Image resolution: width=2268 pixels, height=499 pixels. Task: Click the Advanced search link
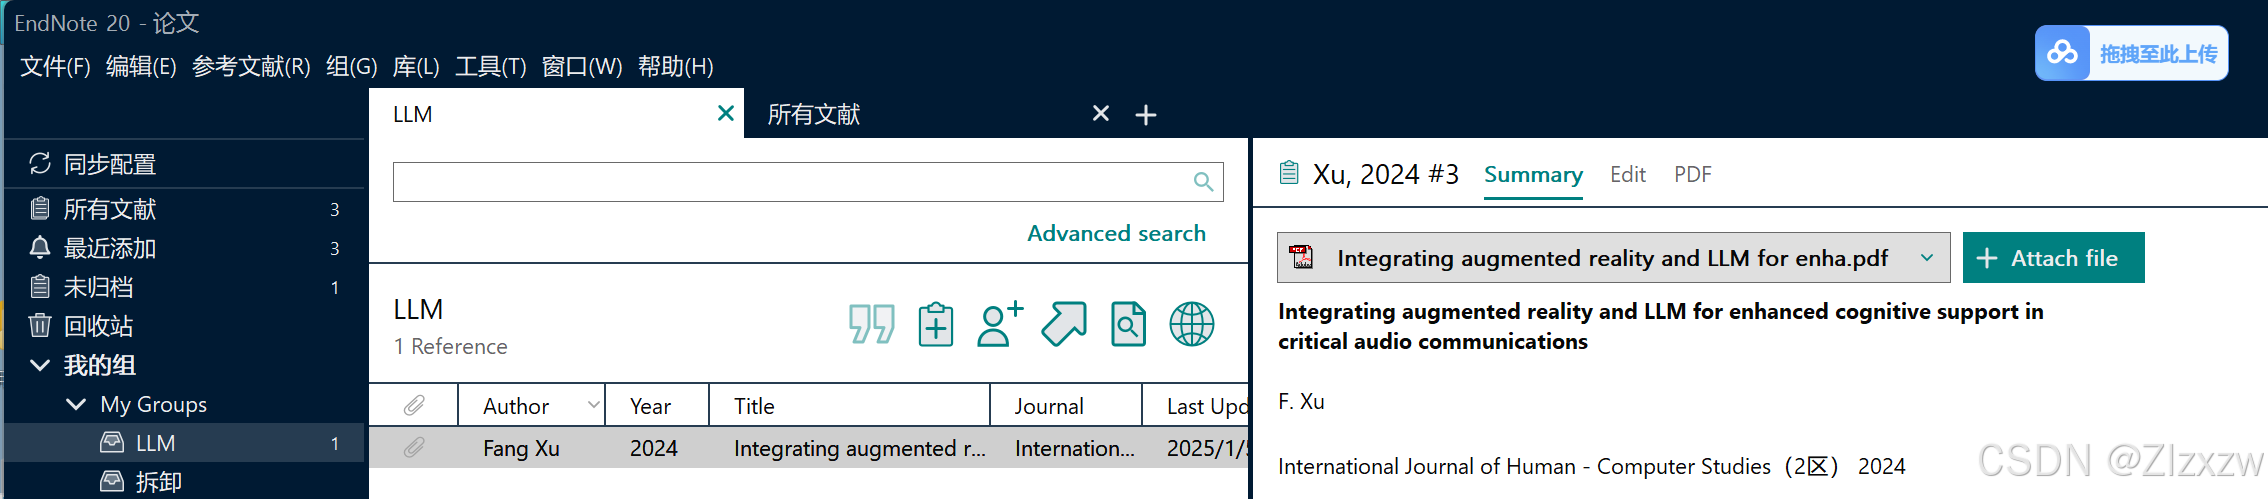tap(1116, 233)
